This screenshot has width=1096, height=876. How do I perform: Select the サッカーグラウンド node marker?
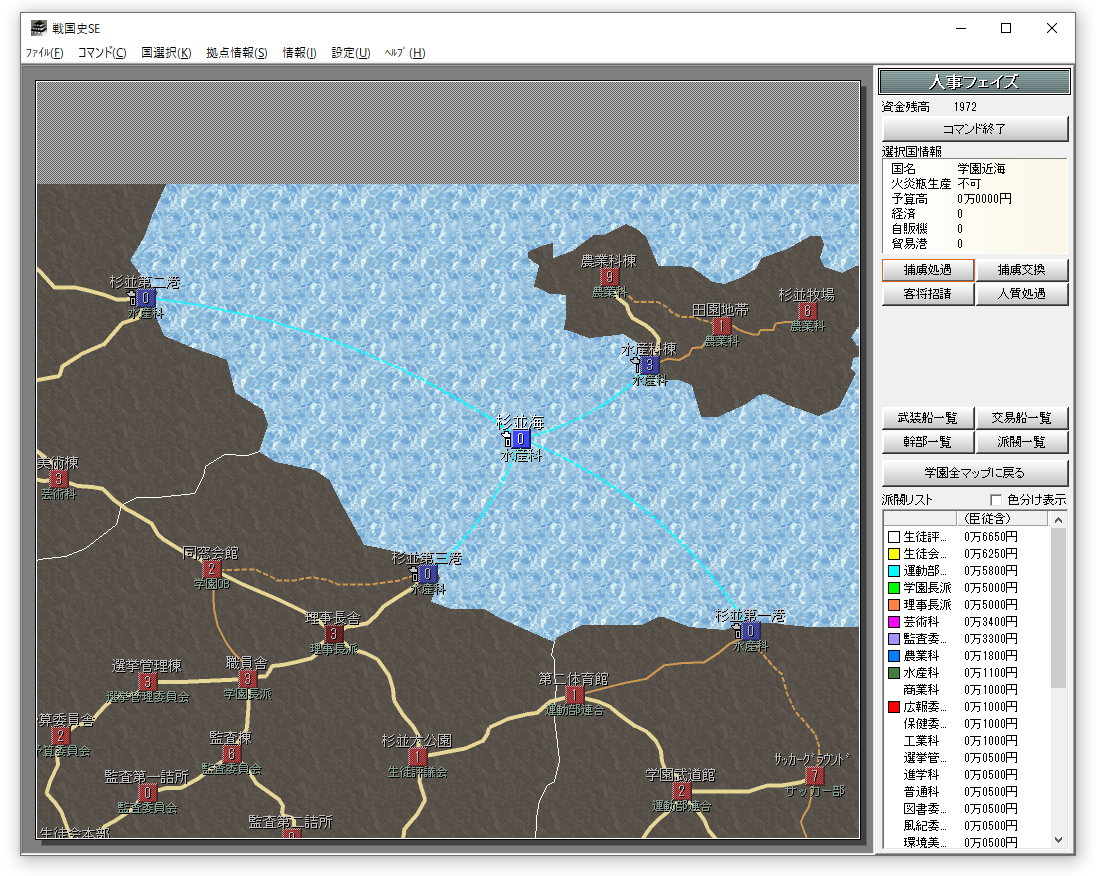tap(814, 775)
